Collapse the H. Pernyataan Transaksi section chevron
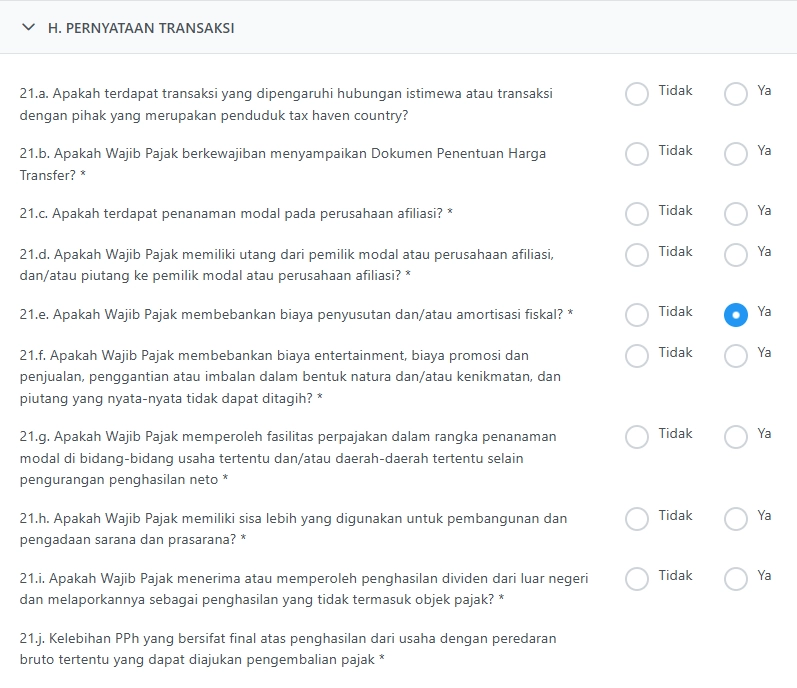797x688 pixels. click(x=27, y=28)
